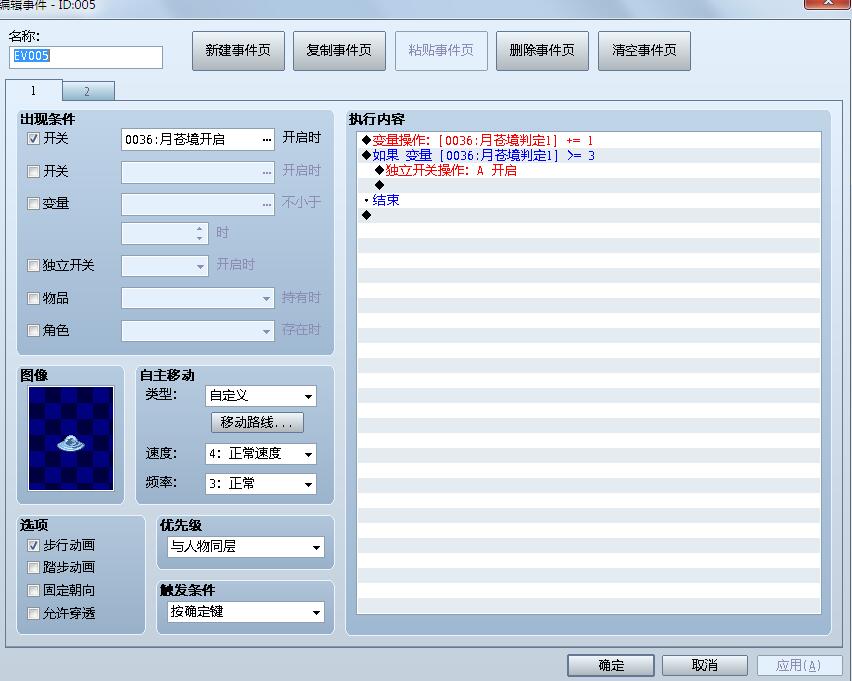This screenshot has height=681, width=852.
Task: Click the 移动路线... button
Action: [x=257, y=422]
